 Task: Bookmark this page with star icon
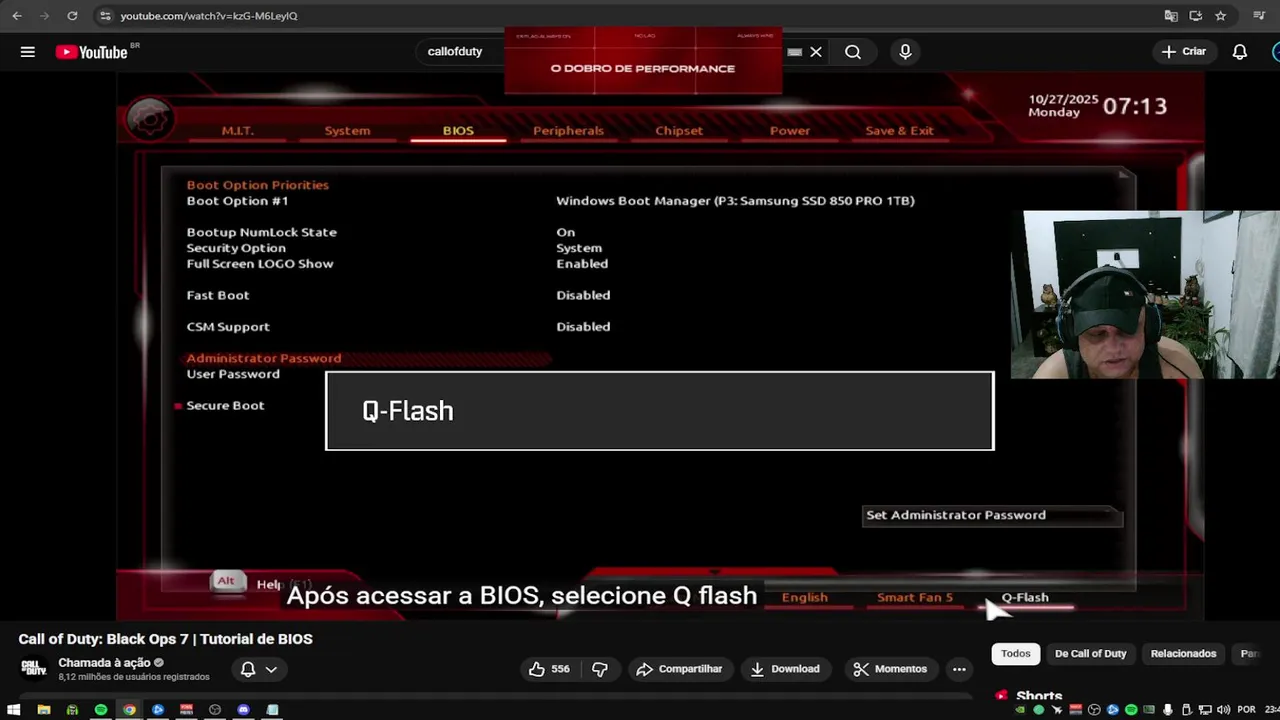click(x=1220, y=16)
